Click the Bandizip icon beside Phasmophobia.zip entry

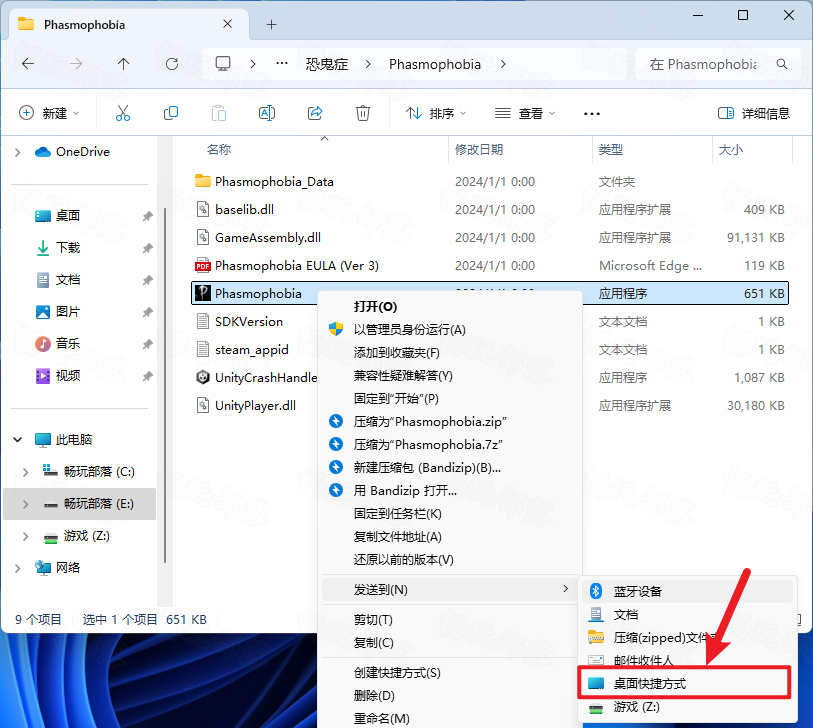pyautogui.click(x=336, y=421)
